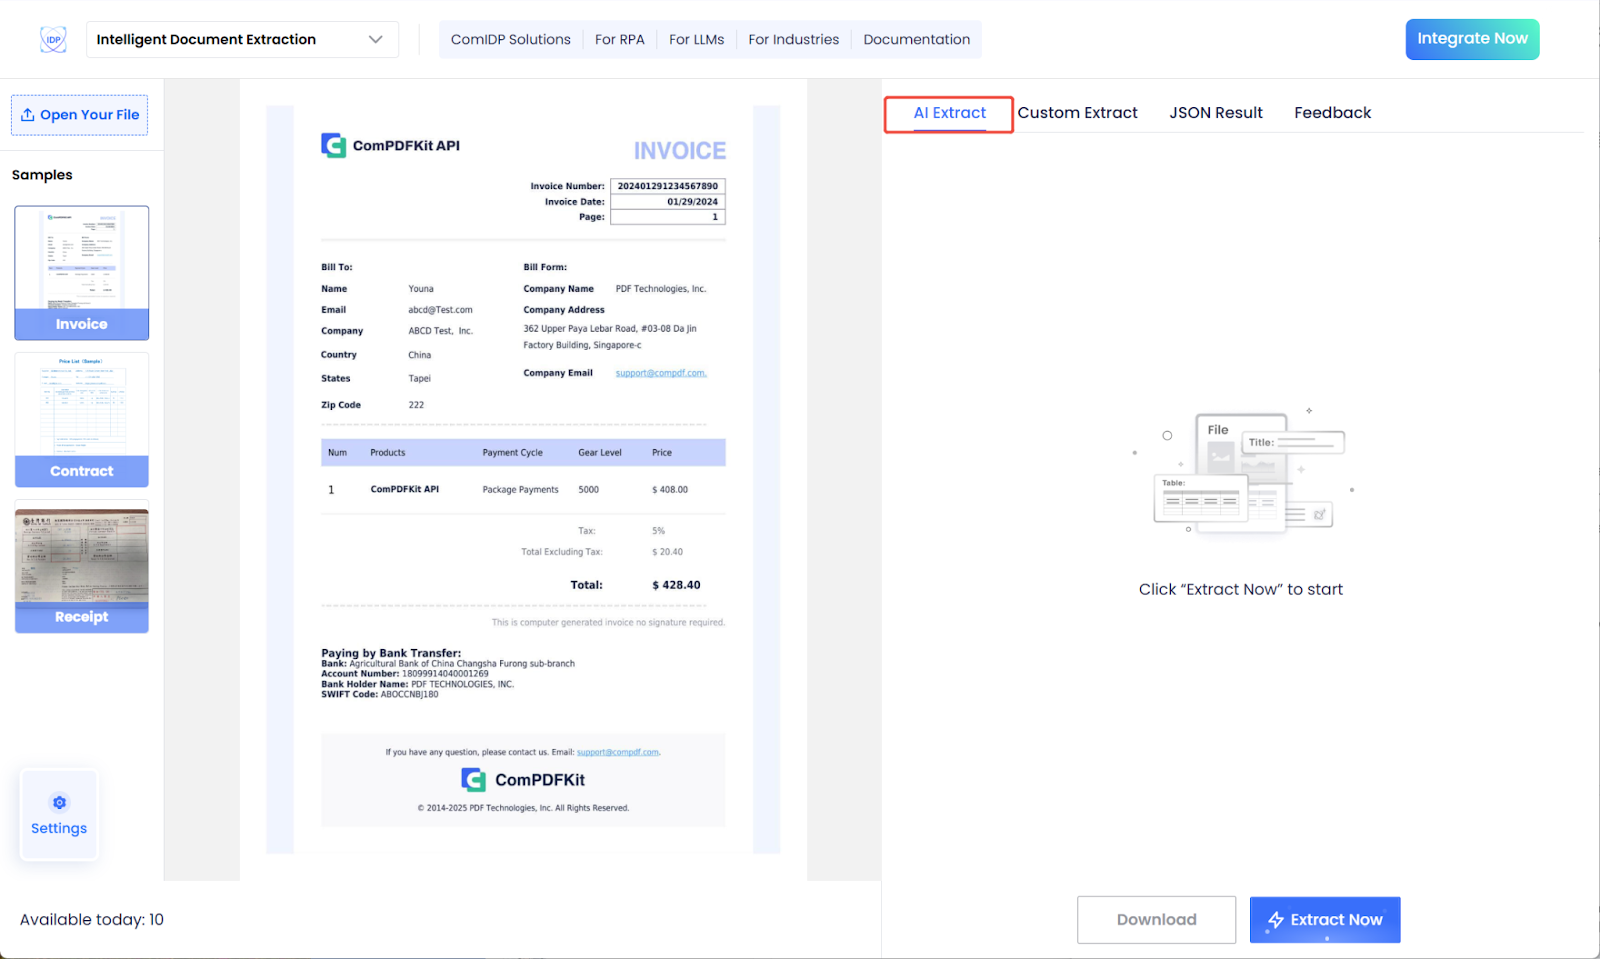Click the "Package Payments" table cell

click(520, 490)
